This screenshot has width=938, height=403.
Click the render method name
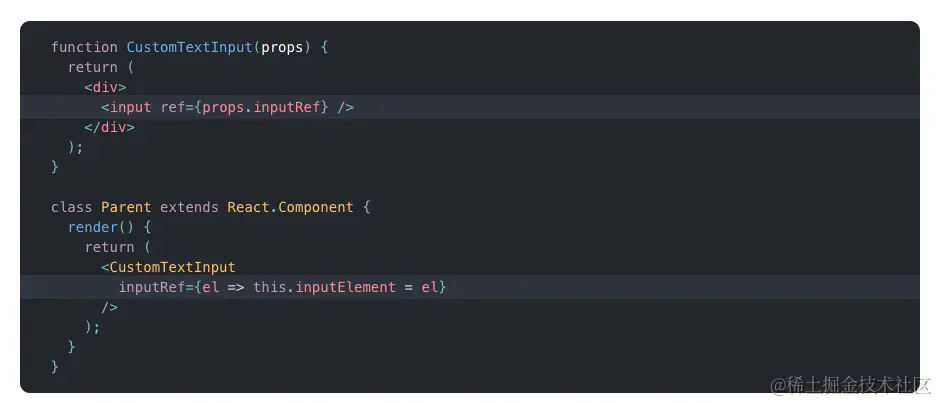pos(93,227)
